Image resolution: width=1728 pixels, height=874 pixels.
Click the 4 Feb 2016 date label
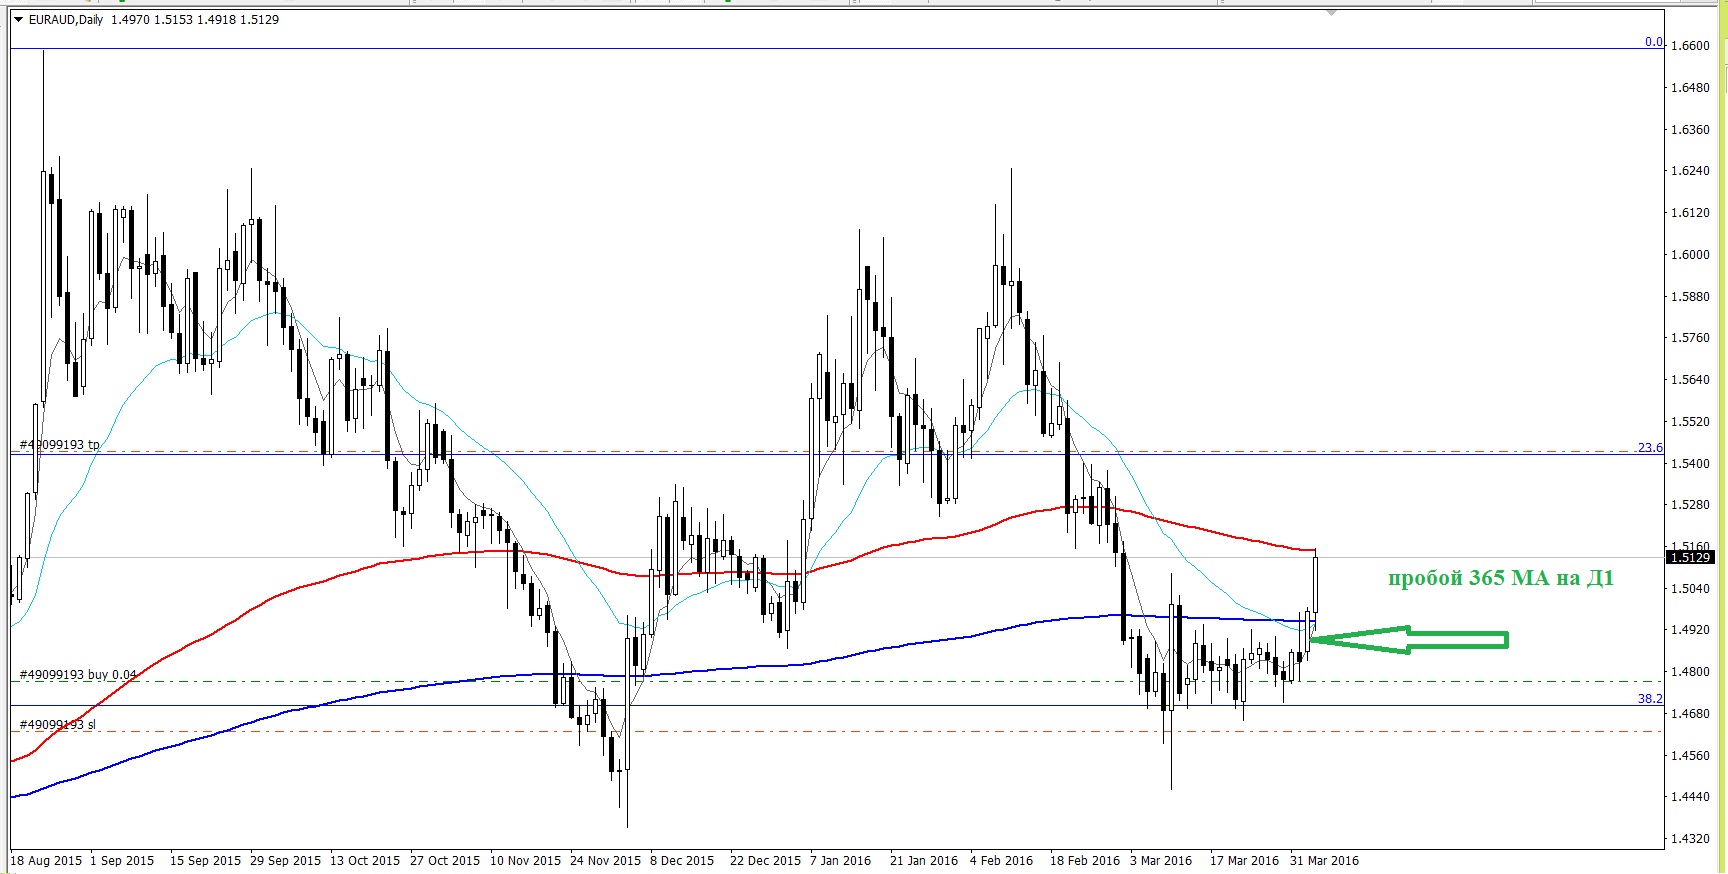[x=1001, y=860]
